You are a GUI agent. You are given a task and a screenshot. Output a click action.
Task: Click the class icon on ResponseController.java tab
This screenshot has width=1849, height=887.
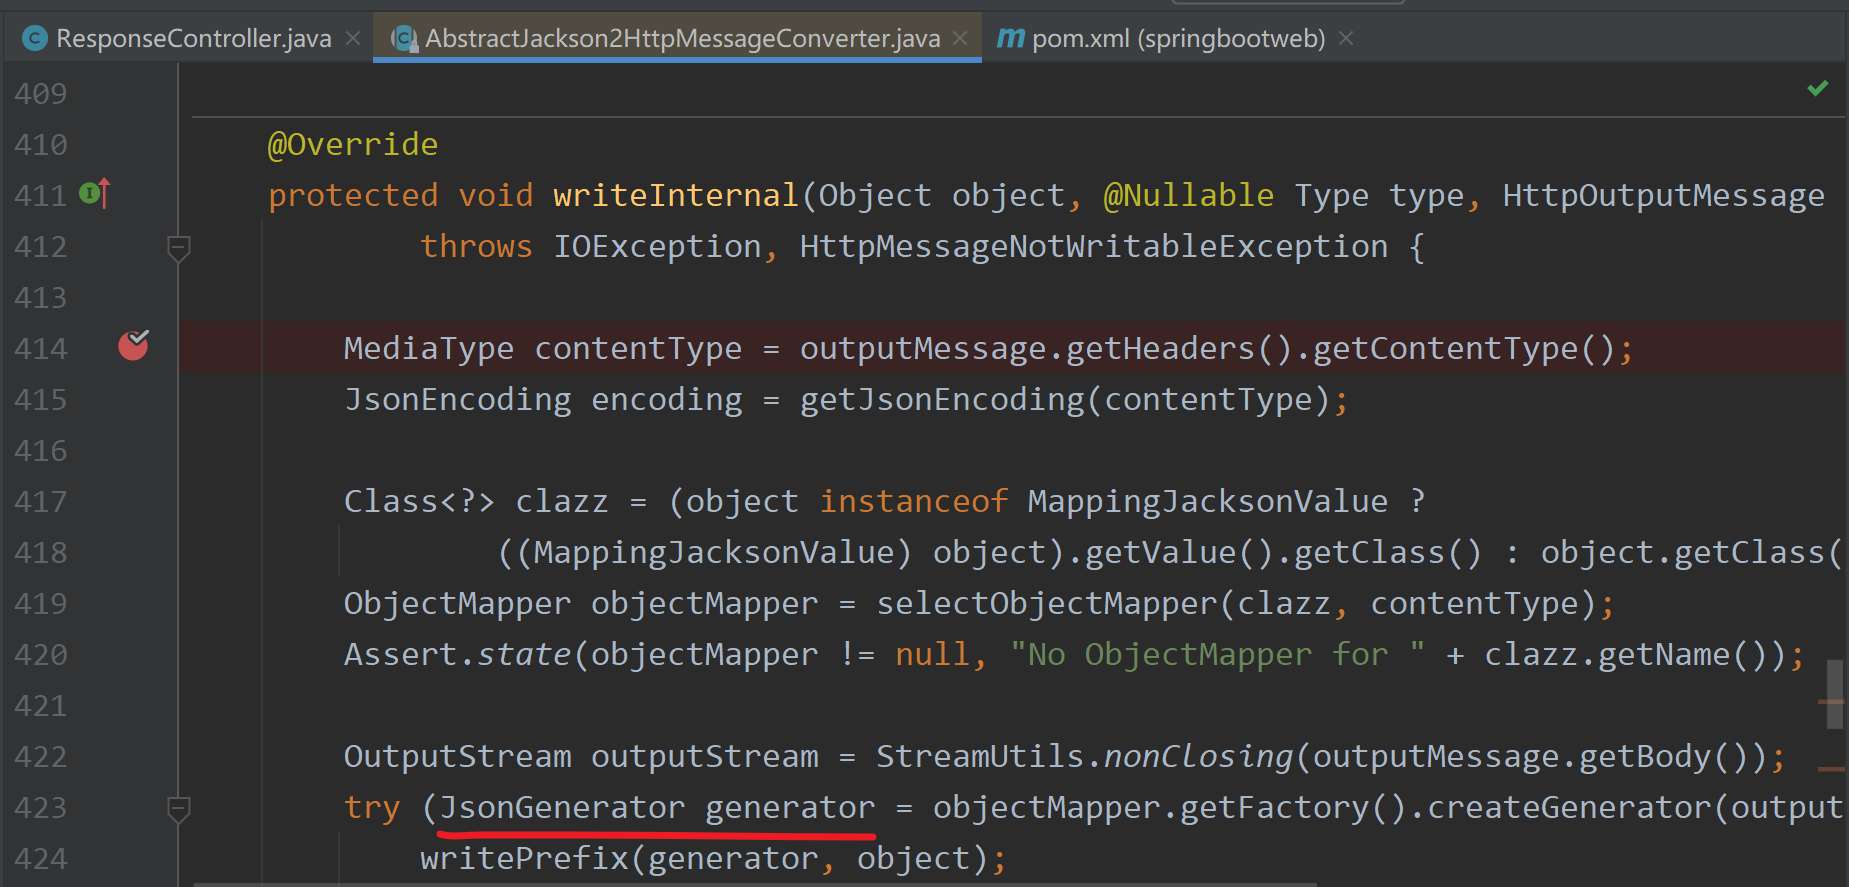35,39
